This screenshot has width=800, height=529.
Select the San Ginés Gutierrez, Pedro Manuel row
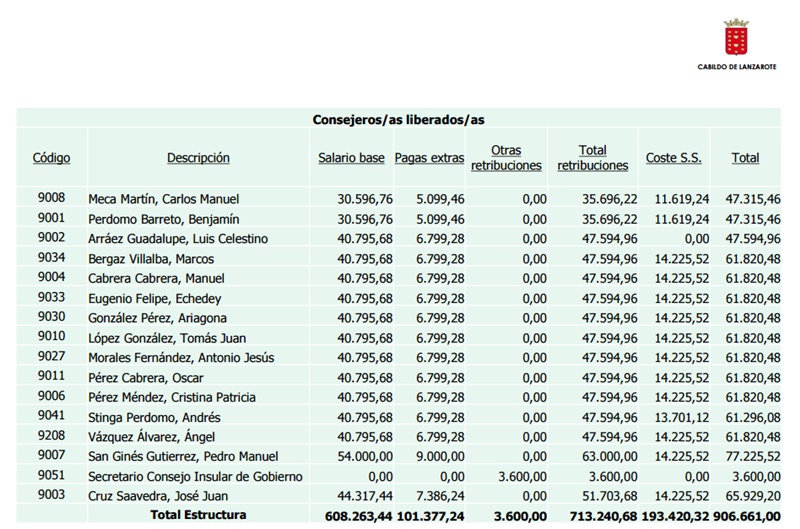[183, 457]
